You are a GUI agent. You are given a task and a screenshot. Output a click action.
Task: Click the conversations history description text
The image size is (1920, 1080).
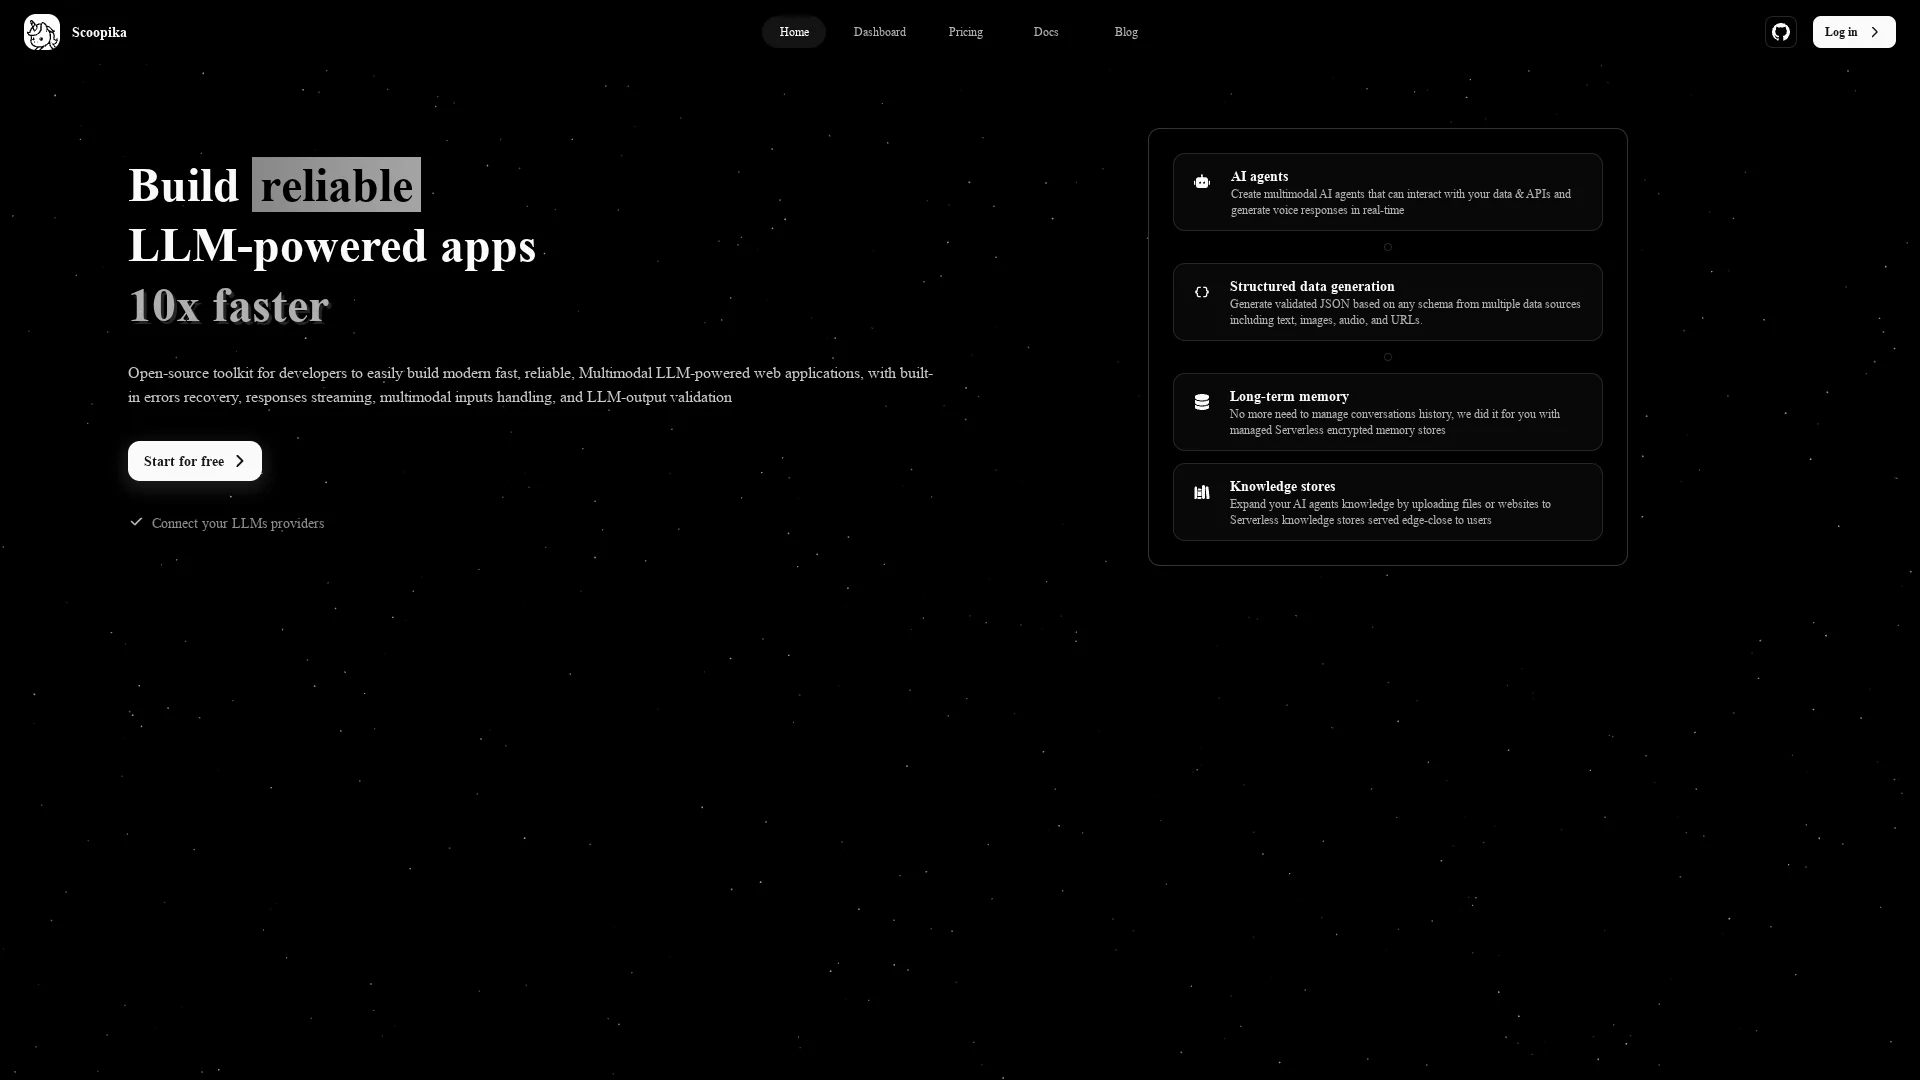pos(1395,422)
